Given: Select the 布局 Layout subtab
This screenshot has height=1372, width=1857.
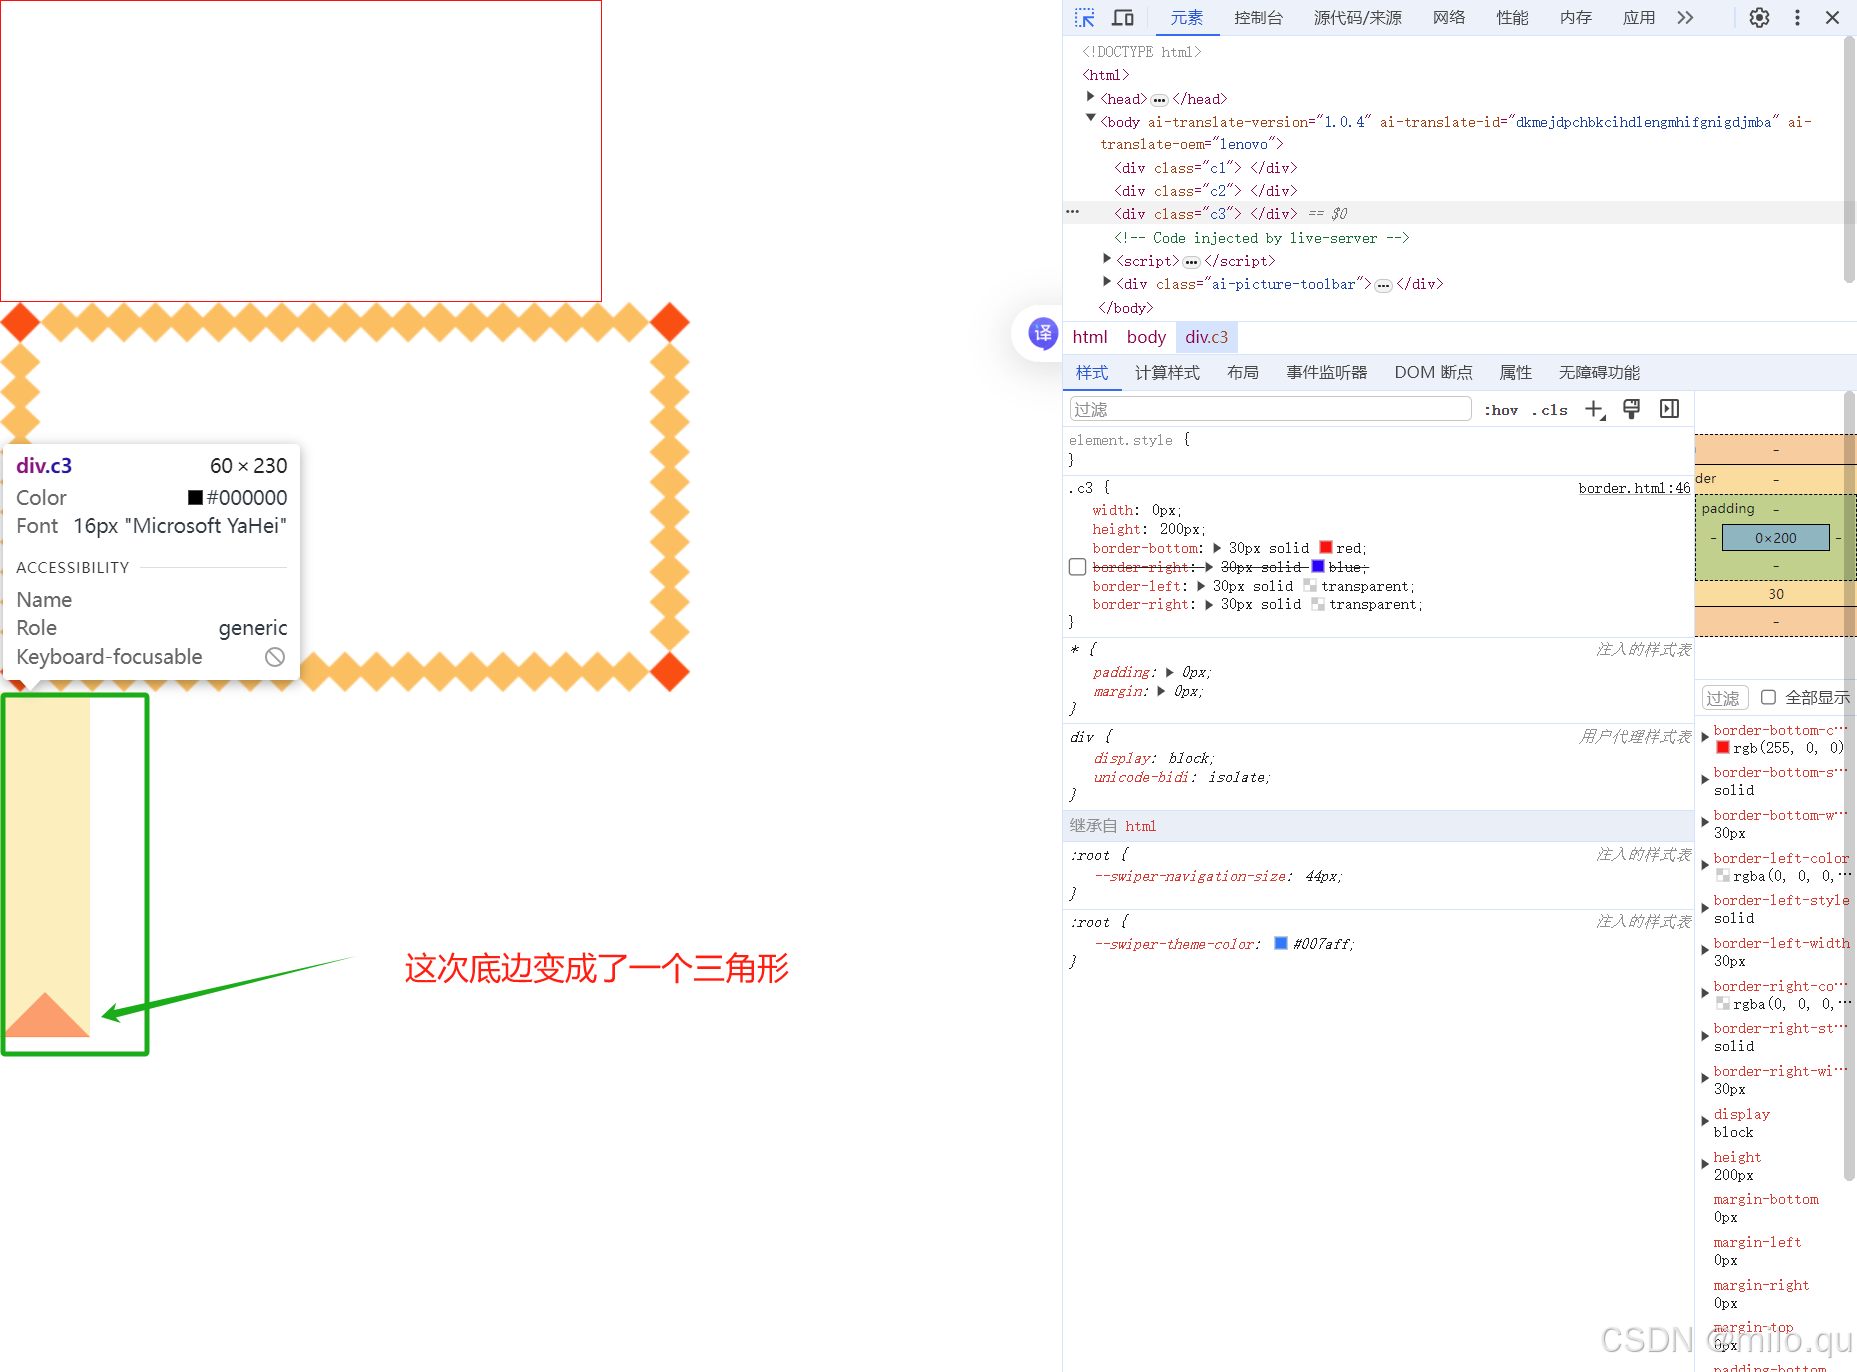Looking at the screenshot, I should 1243,373.
